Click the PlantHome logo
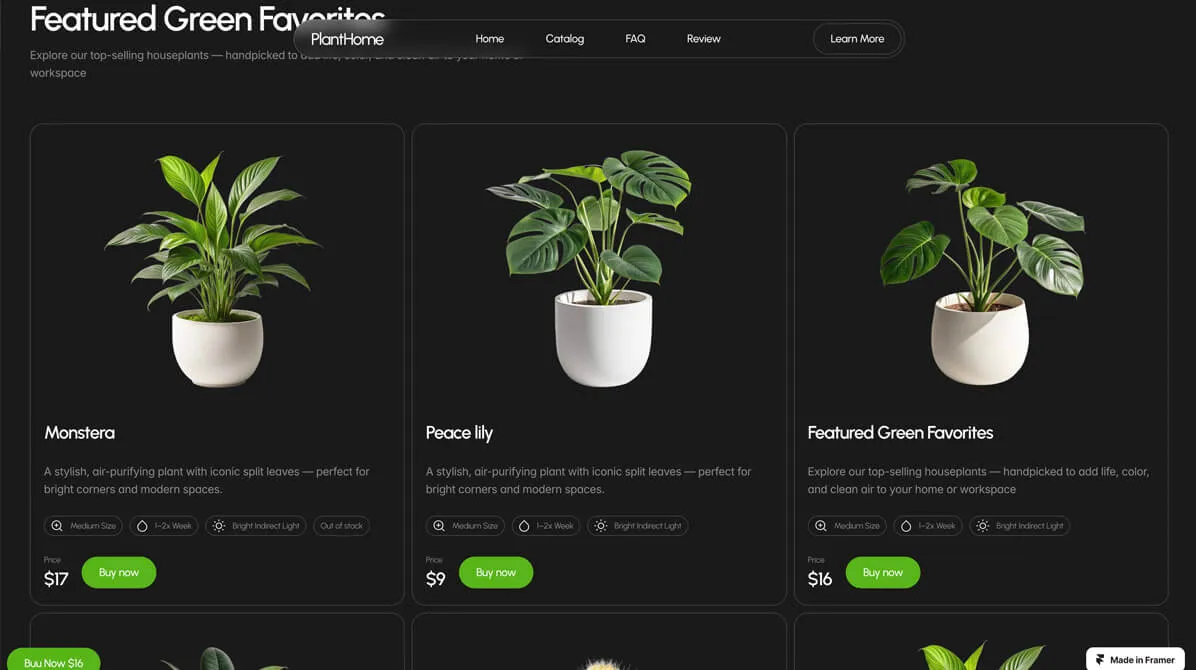Viewport: 1196px width, 670px height. [347, 39]
